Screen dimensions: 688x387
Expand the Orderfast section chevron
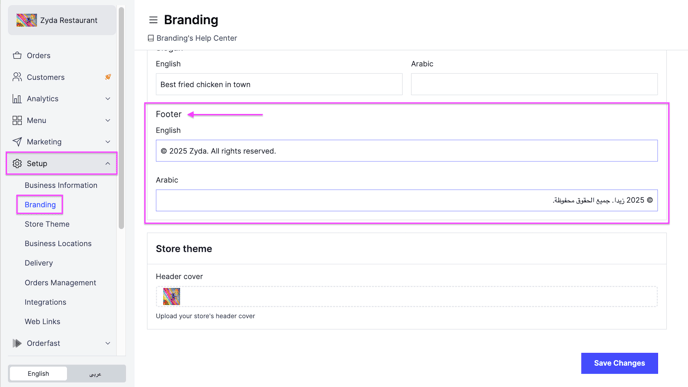click(x=108, y=343)
